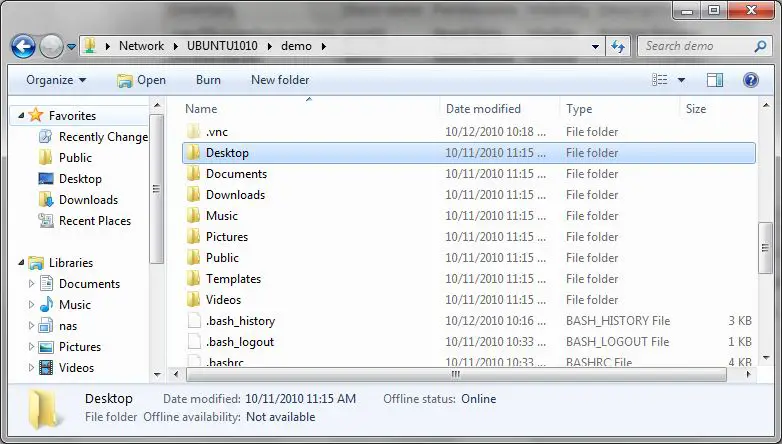Image resolution: width=782 pixels, height=444 pixels.
Task: Click the Refresh button beside address bar
Action: pyautogui.click(x=618, y=46)
